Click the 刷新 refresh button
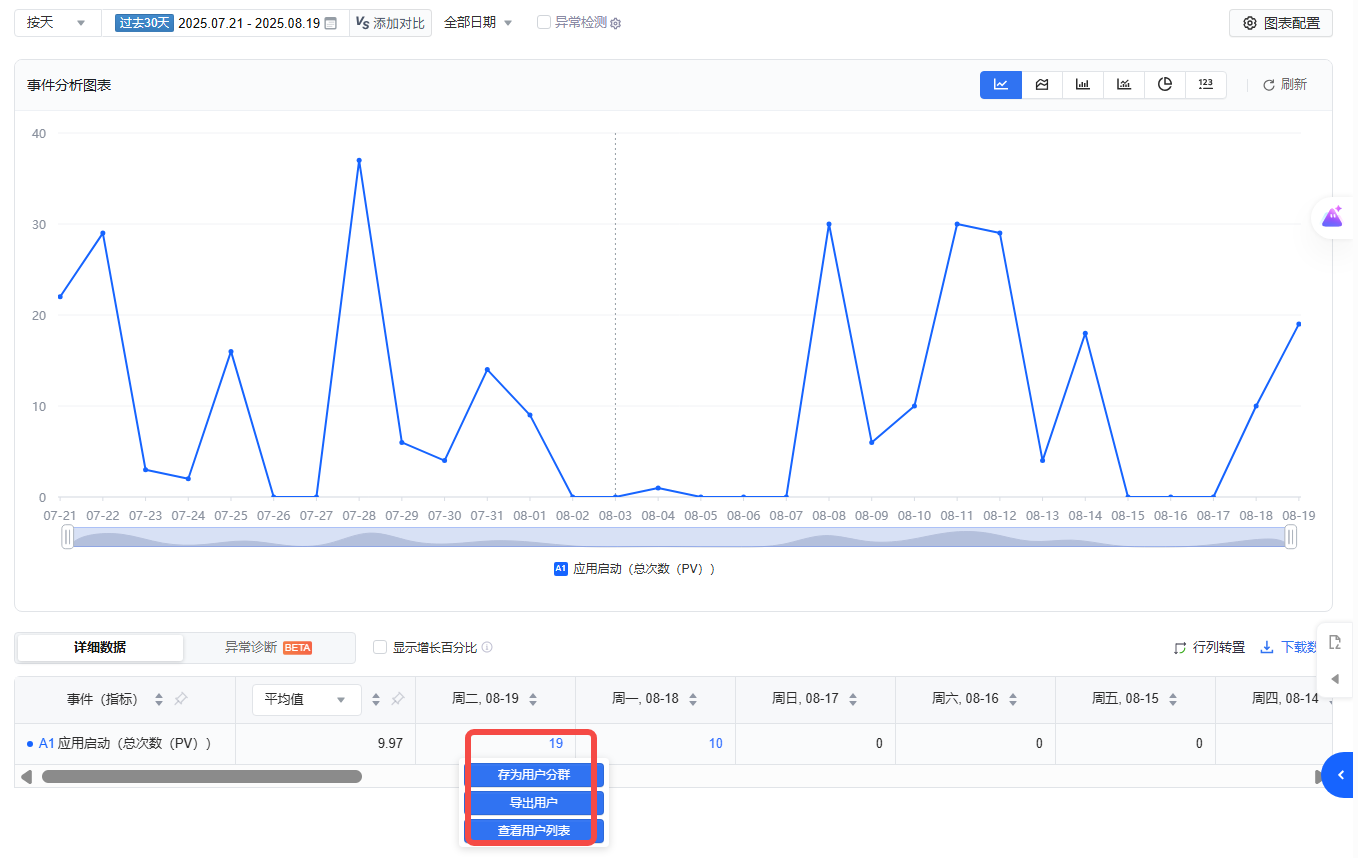 1285,85
